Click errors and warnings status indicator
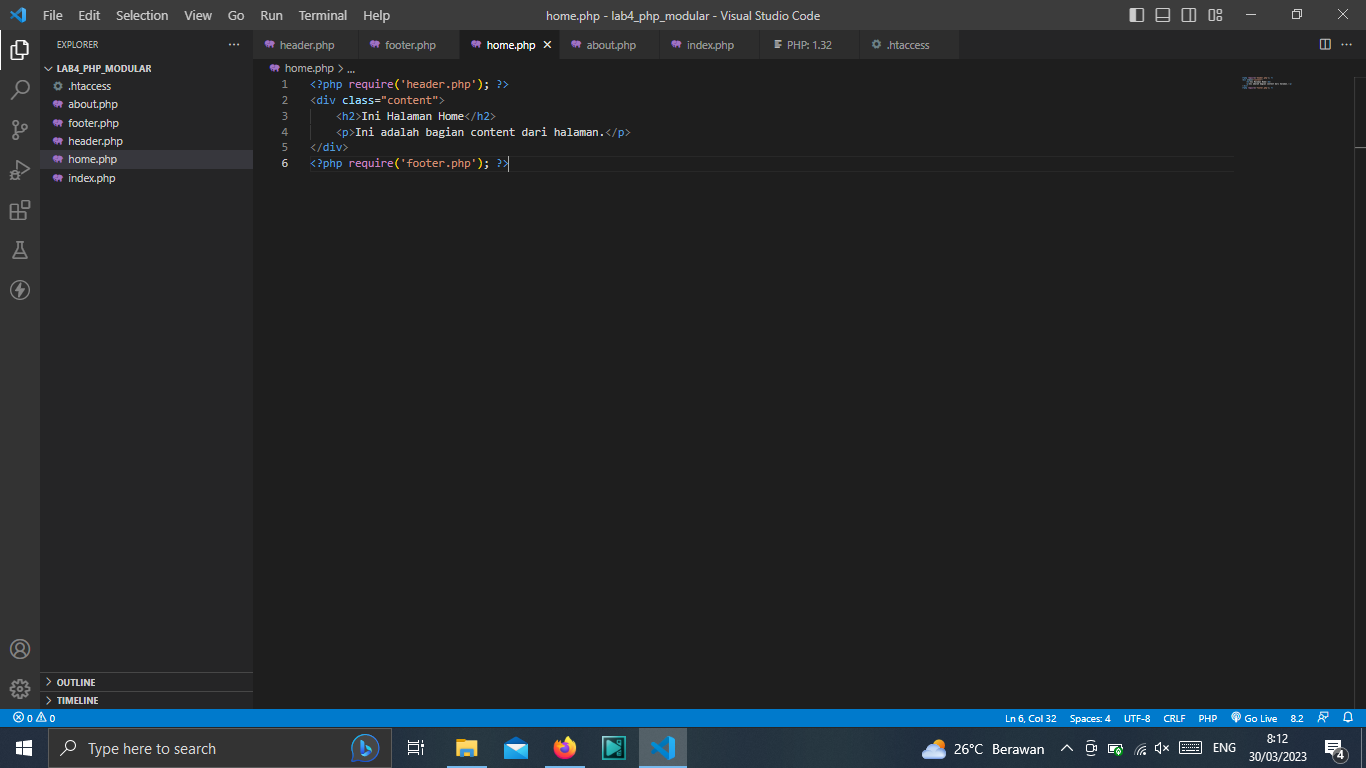This screenshot has height=768, width=1366. pyautogui.click(x=34, y=718)
